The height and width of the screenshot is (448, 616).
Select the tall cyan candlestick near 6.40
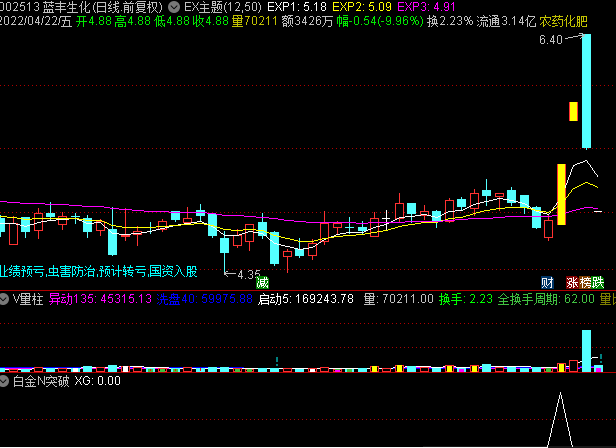coord(586,91)
